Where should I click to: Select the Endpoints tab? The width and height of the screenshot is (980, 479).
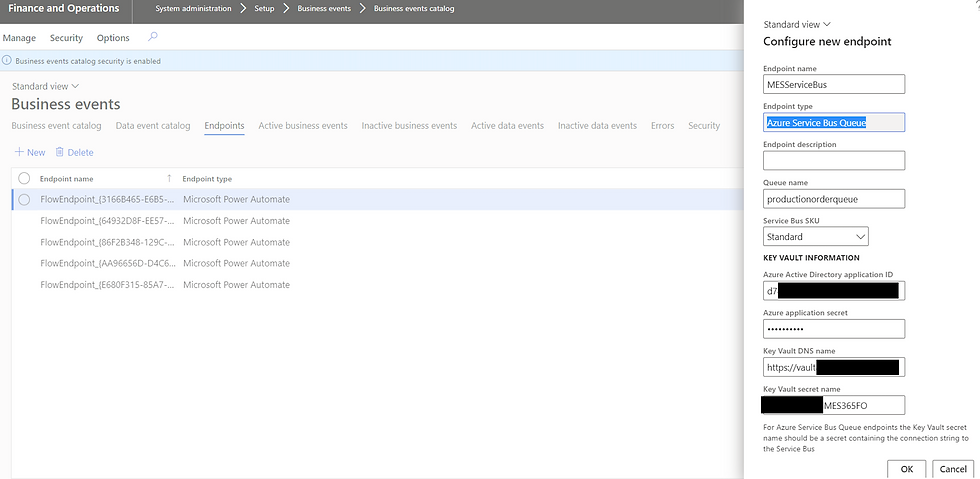tap(224, 126)
